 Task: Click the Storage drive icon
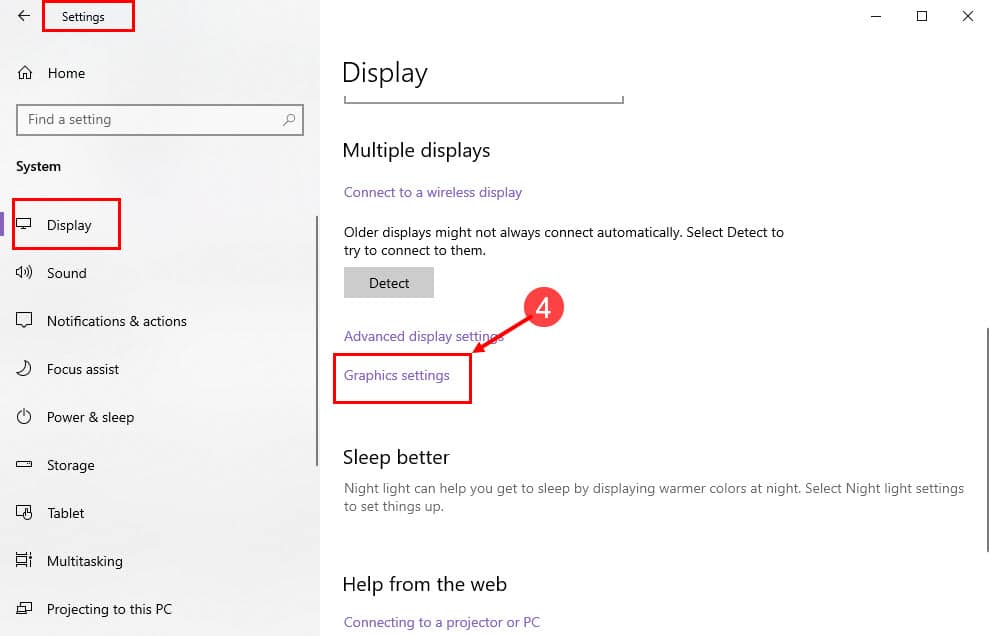24,465
